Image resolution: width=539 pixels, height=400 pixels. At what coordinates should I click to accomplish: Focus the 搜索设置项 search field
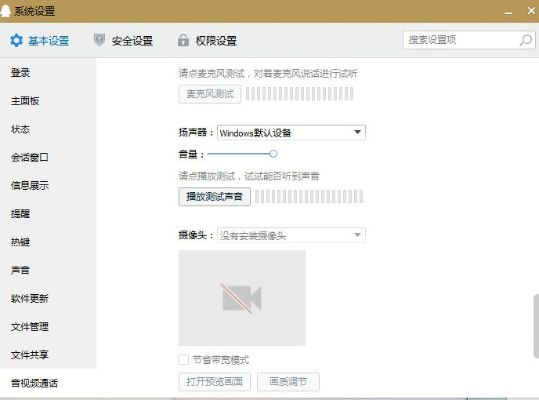461,40
